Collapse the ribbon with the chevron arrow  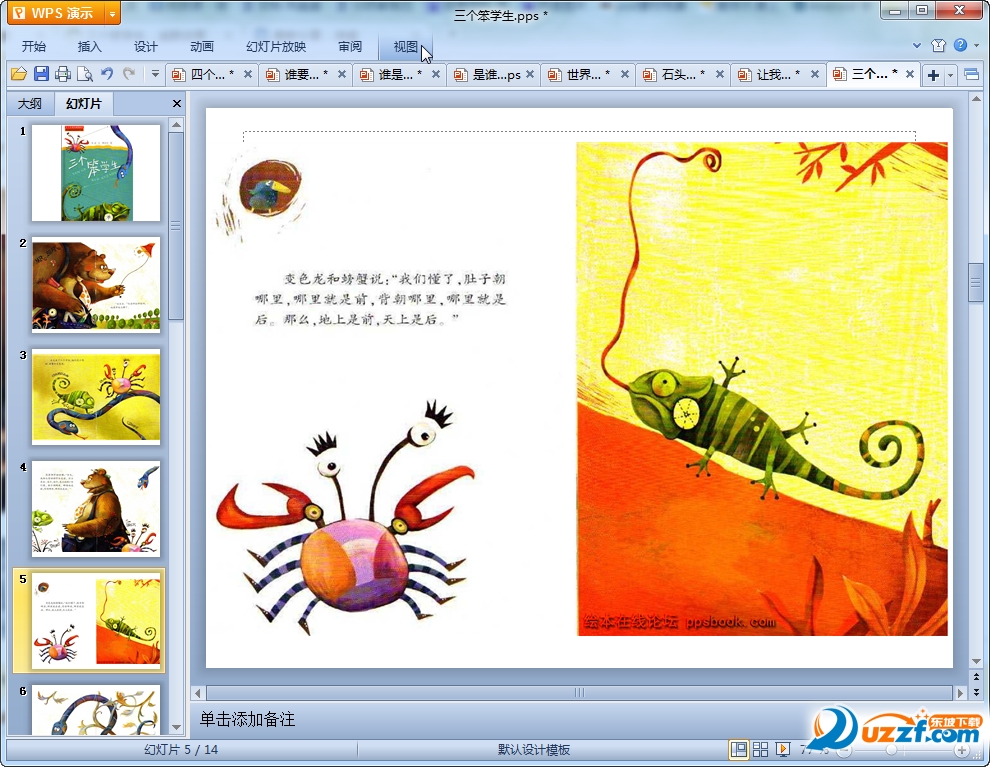tap(917, 45)
